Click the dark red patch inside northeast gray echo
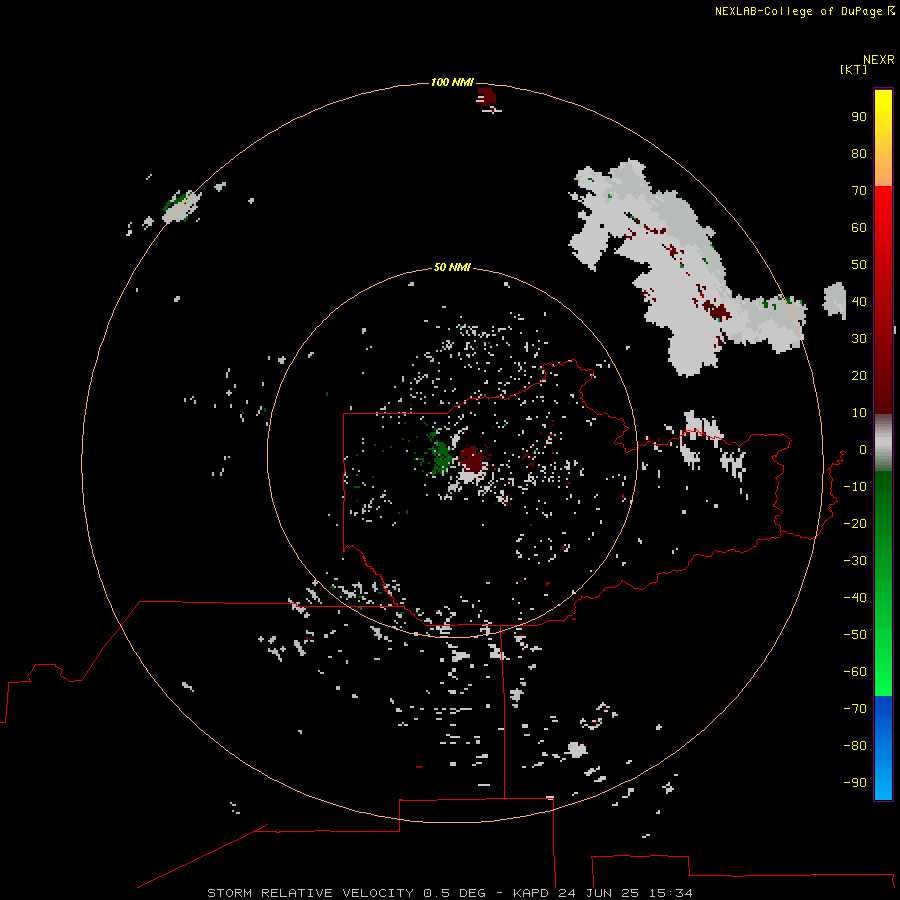The width and height of the screenshot is (900, 900). point(717,311)
